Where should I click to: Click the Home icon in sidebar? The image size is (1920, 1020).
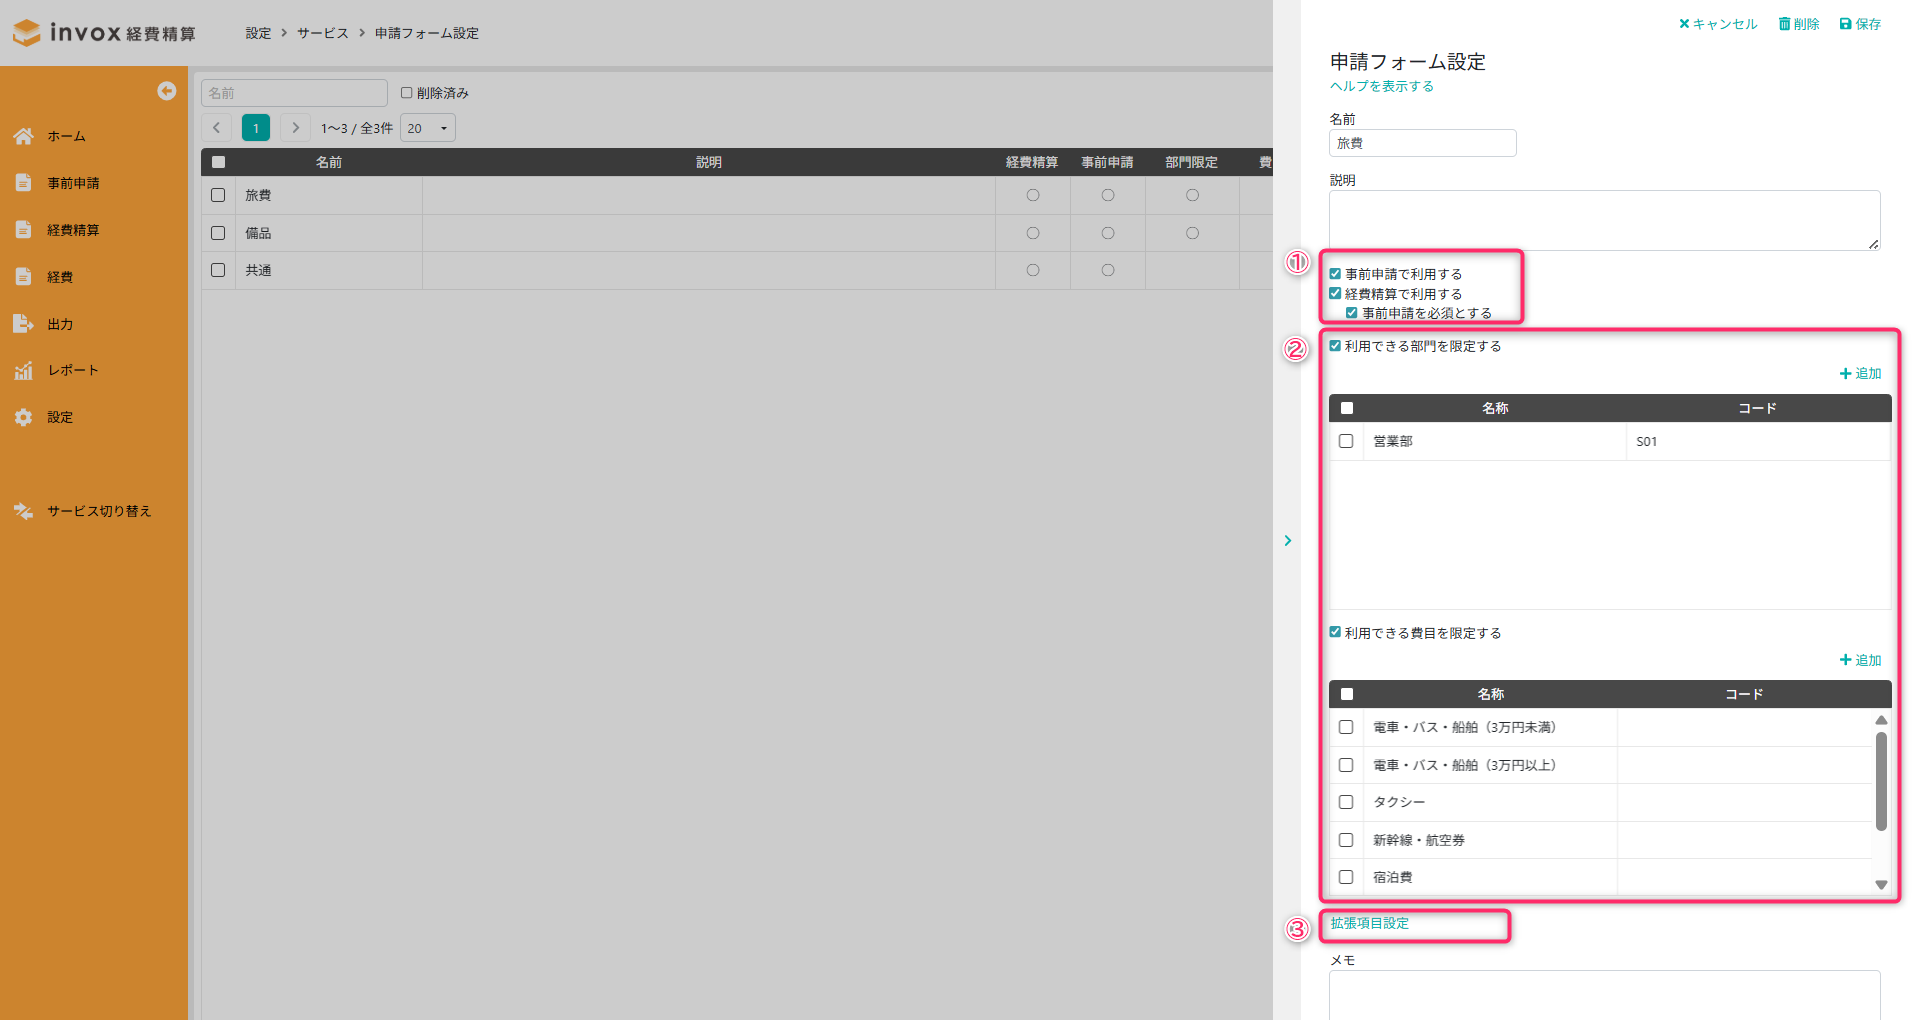click(x=24, y=136)
